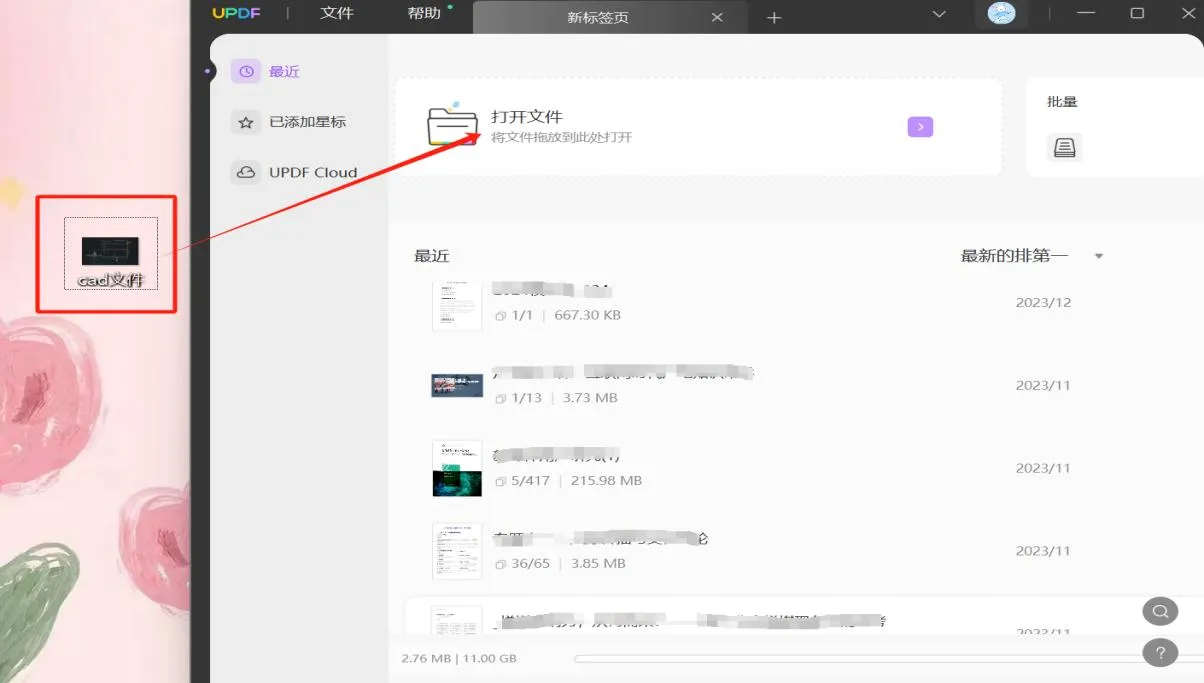The height and width of the screenshot is (683, 1204).
Task: Click the UPDF Cloud icon in sidebar
Action: coord(245,172)
